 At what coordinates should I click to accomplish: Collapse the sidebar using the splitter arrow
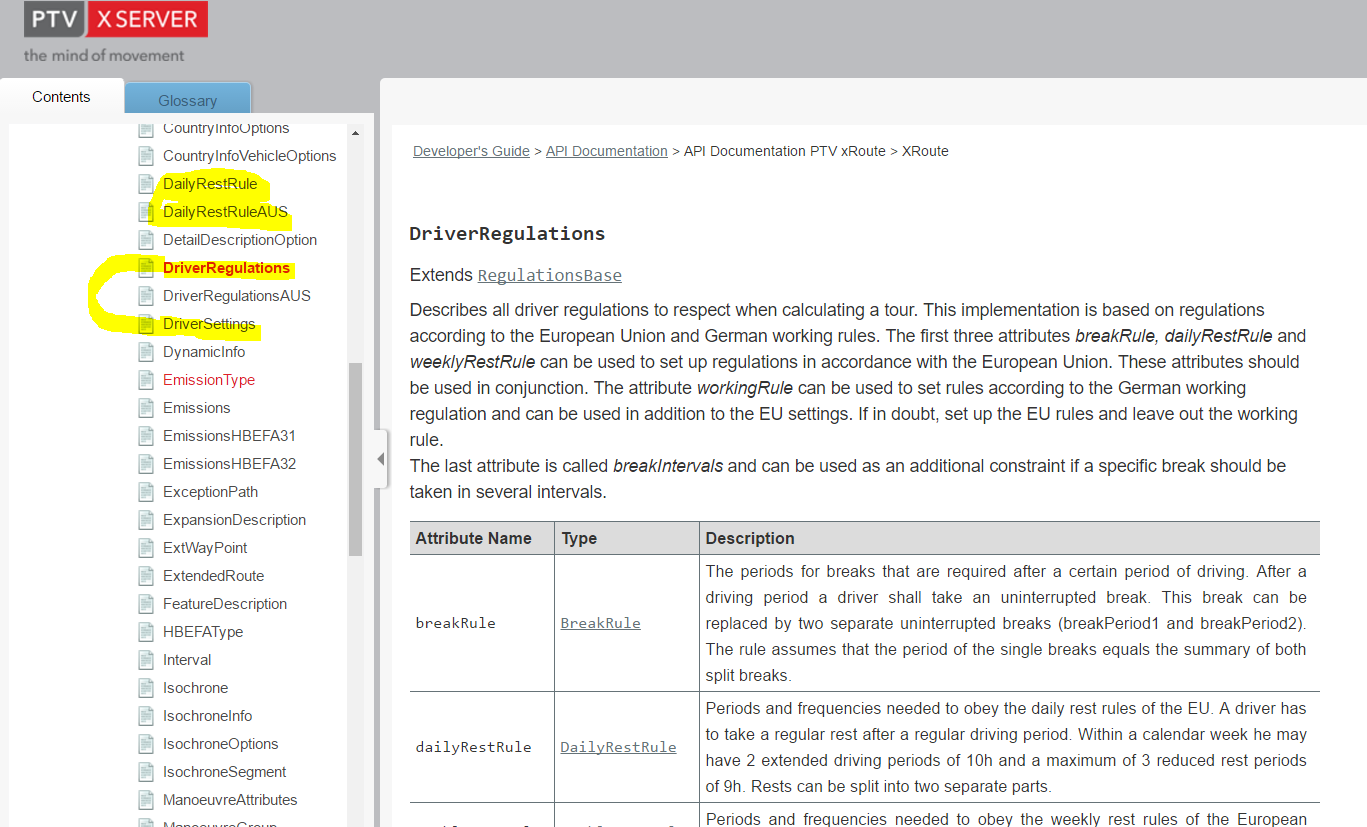tap(380, 459)
